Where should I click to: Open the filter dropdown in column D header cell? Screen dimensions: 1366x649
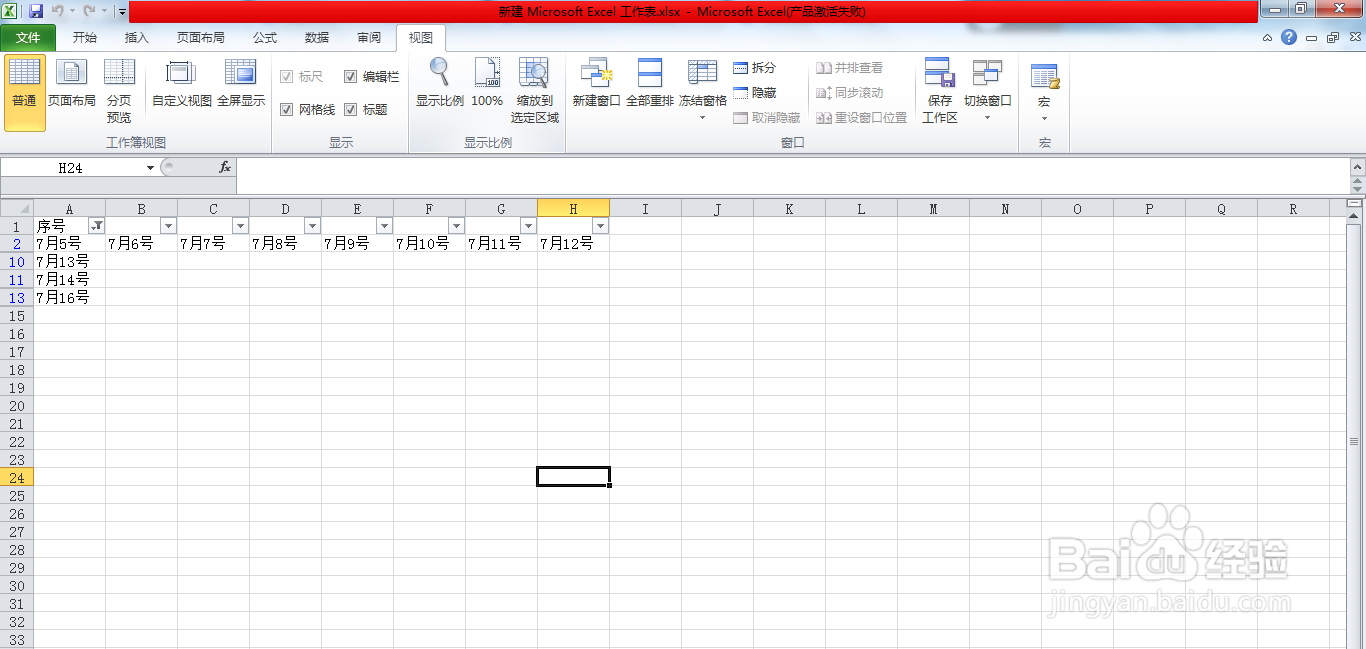click(x=313, y=226)
